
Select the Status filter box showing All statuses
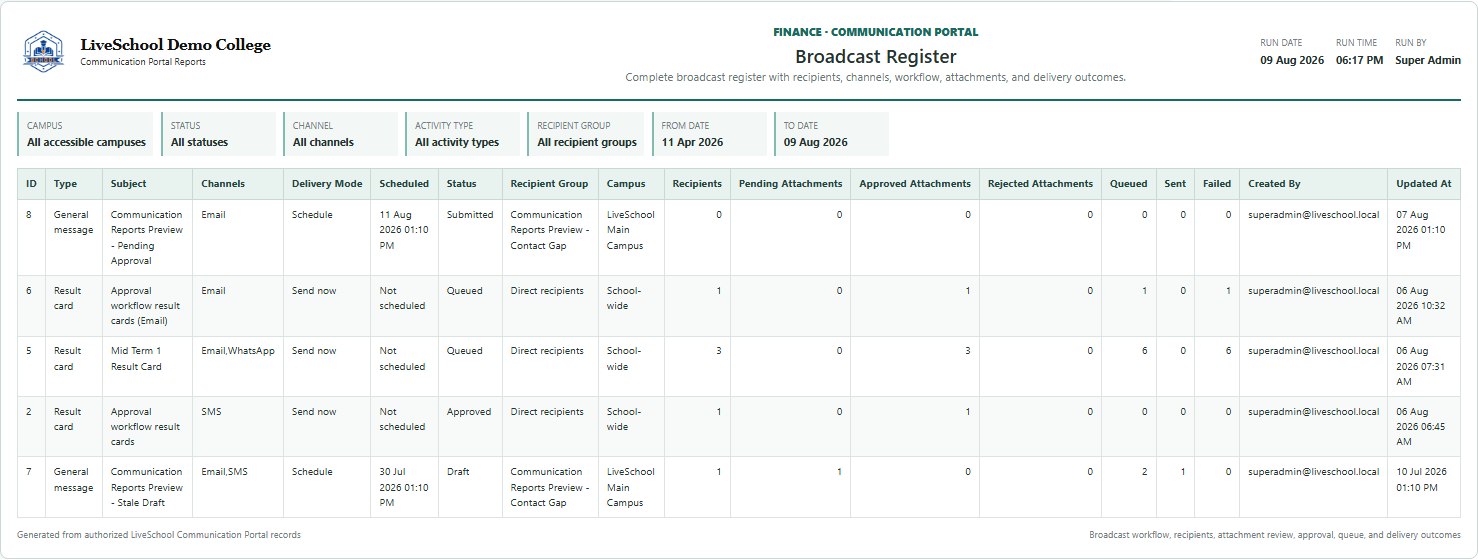[218, 134]
